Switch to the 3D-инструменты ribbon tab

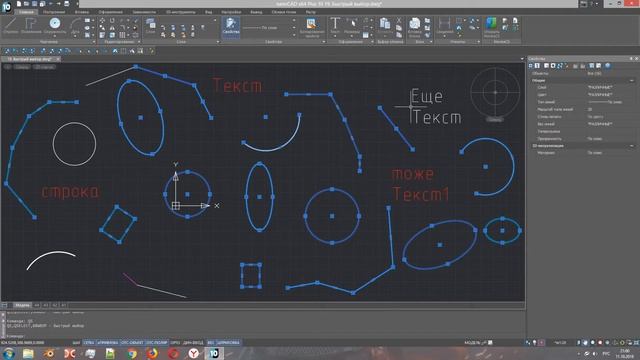[180, 12]
